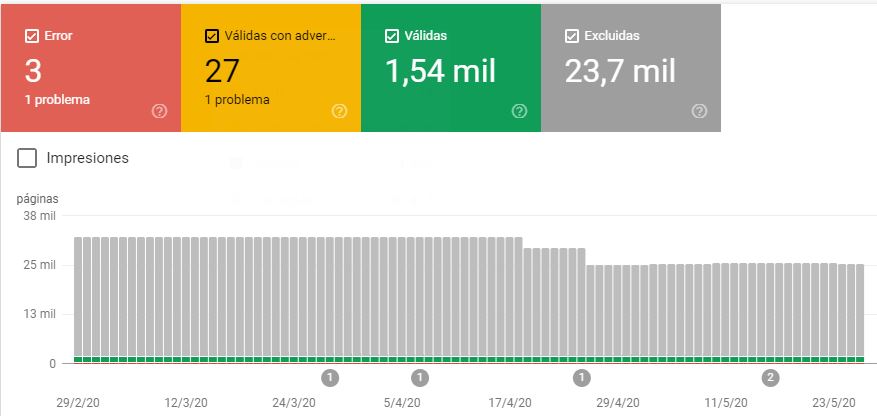Open the marker near 5/4/20 date
This screenshot has width=877, height=416.
[x=420, y=377]
